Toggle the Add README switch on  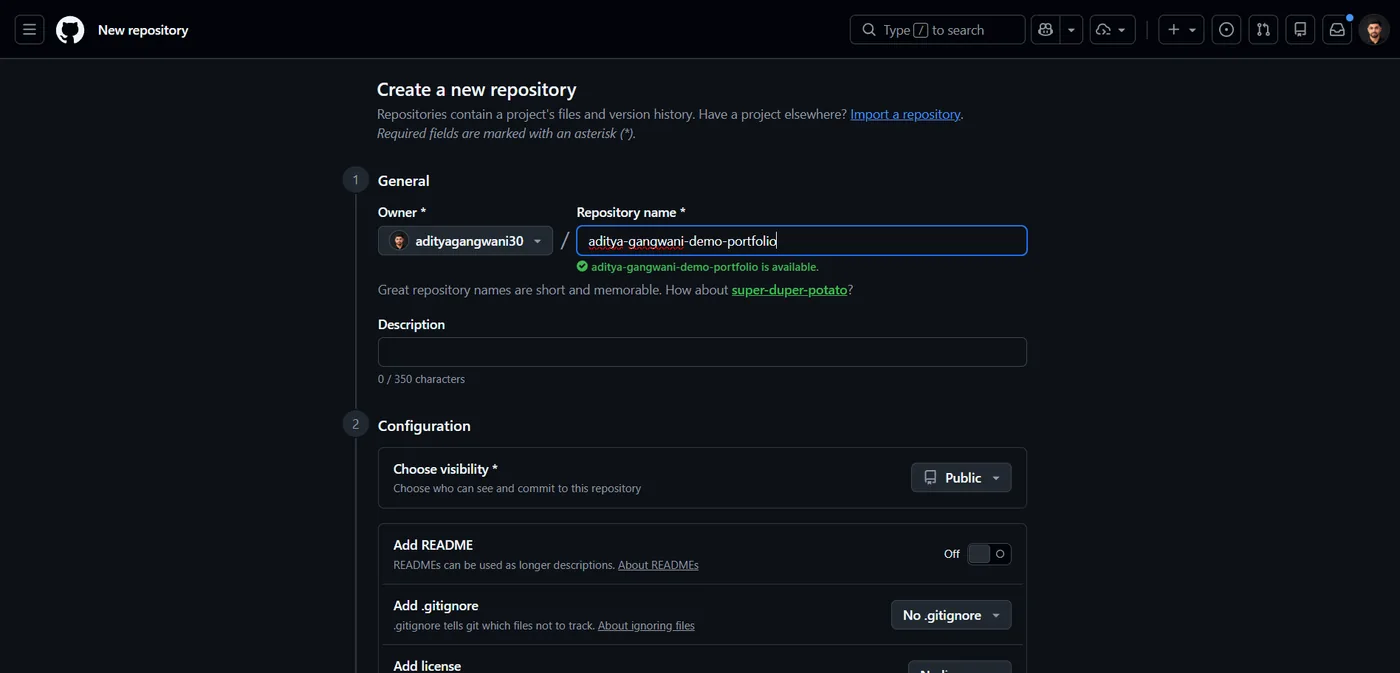tap(989, 554)
